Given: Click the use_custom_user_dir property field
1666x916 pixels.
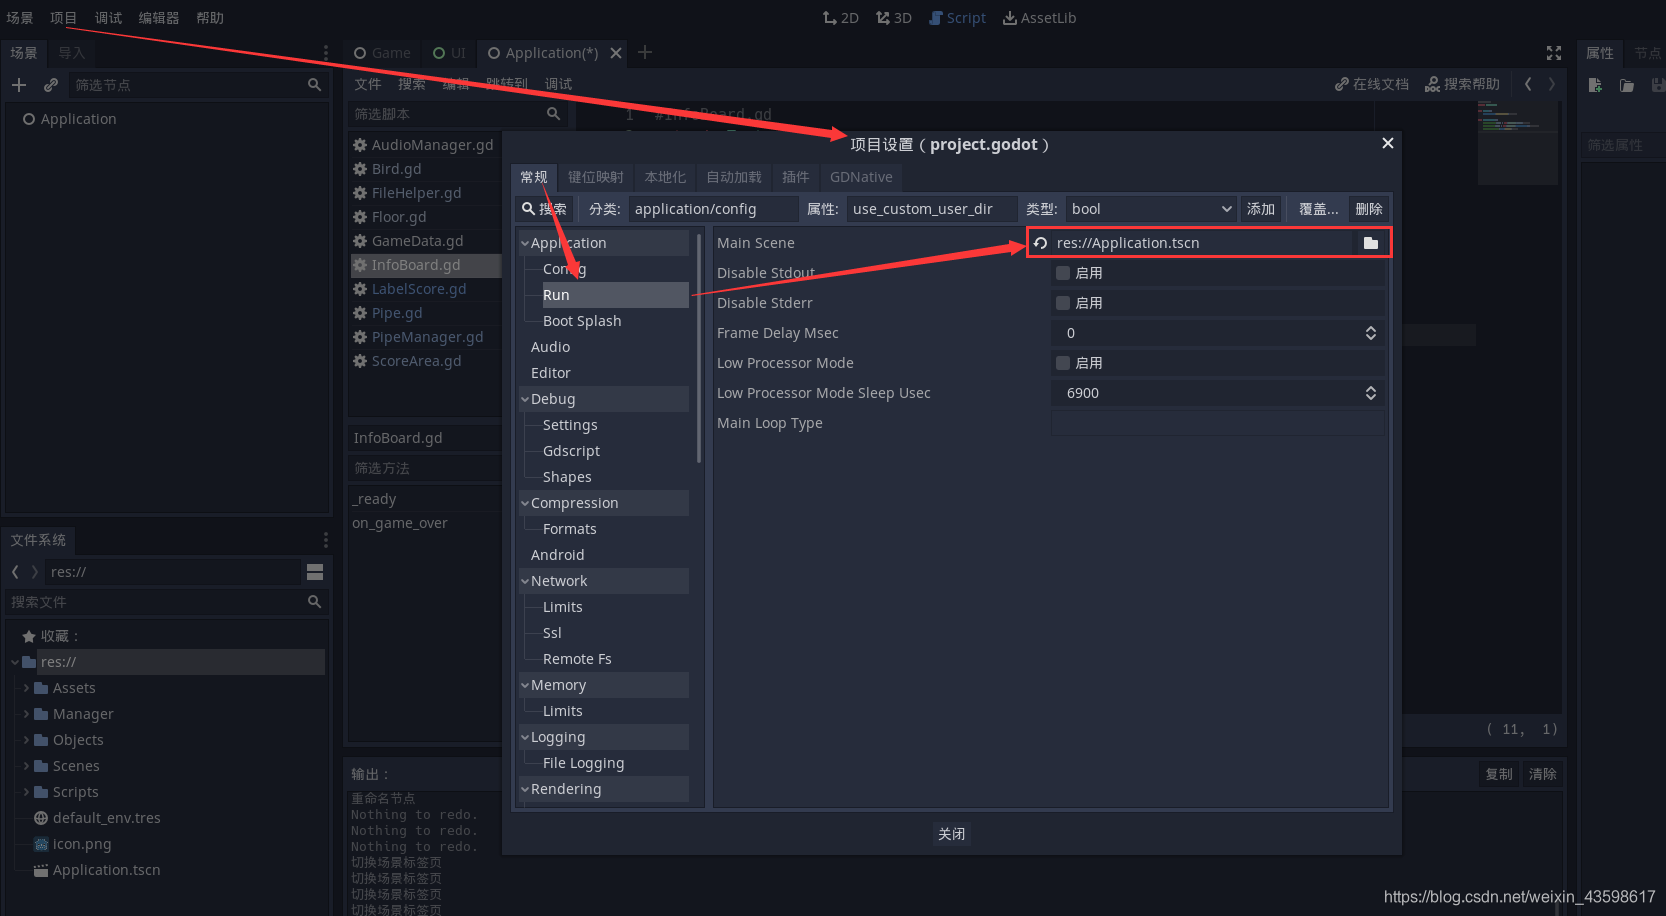Looking at the screenshot, I should click(x=932, y=209).
